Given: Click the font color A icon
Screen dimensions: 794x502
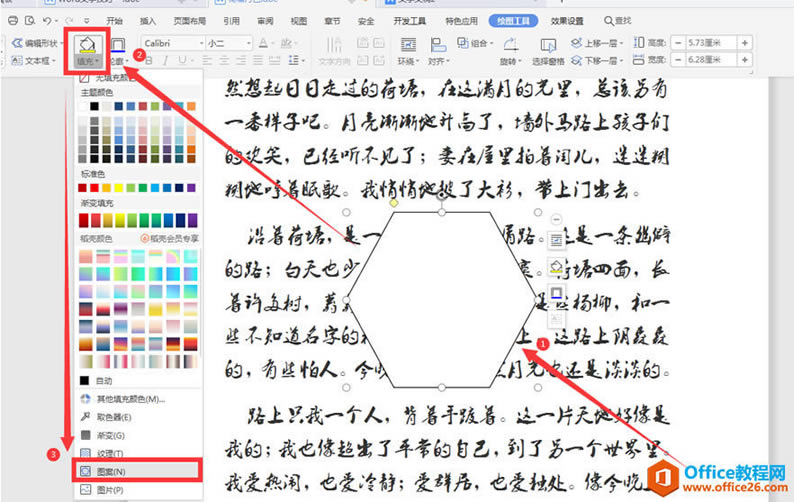Looking at the screenshot, I should [263, 44].
